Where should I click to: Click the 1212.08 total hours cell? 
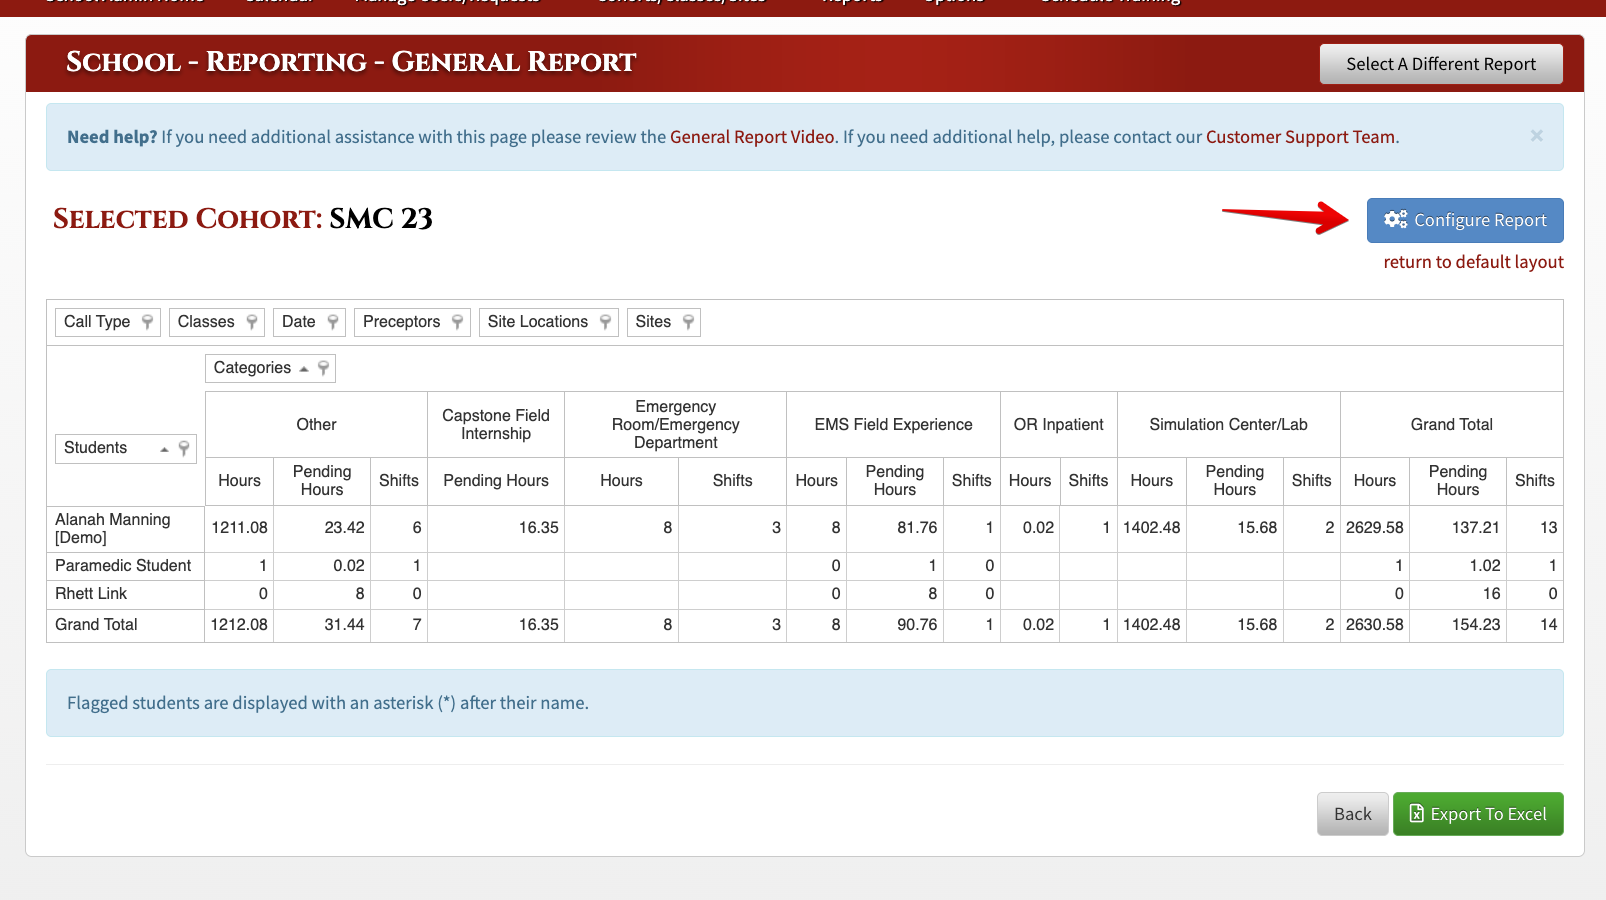tap(239, 625)
